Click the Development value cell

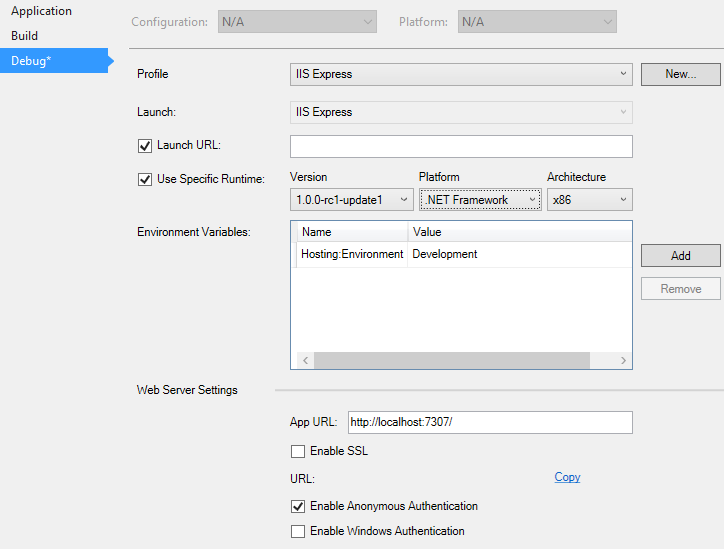(445, 254)
